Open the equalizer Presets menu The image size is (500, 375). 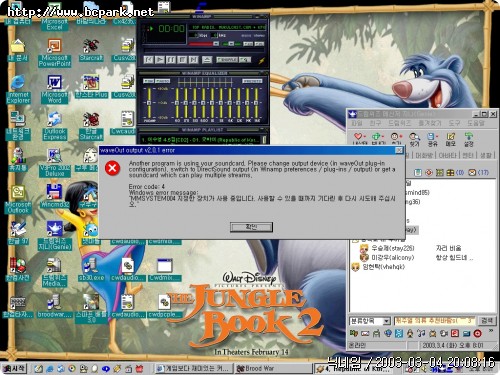click(252, 81)
